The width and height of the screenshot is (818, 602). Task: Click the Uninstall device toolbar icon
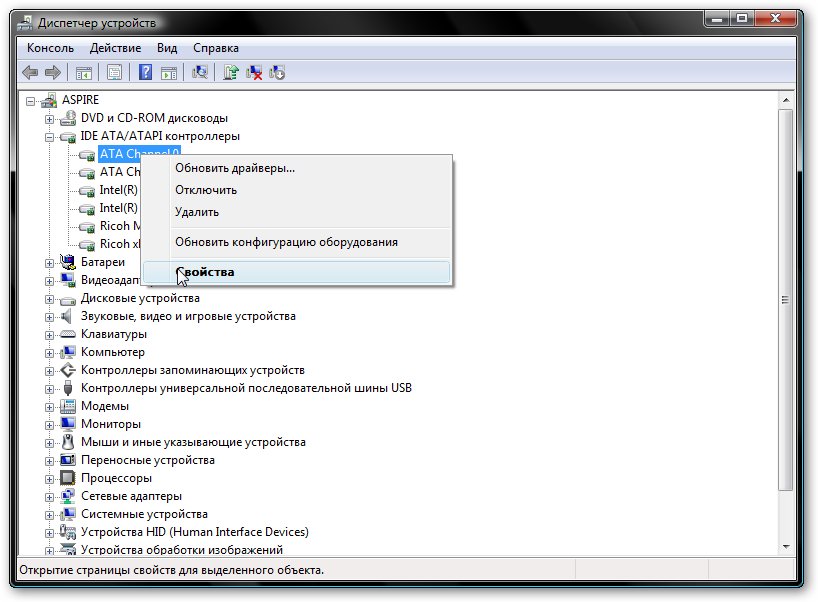pos(277,72)
